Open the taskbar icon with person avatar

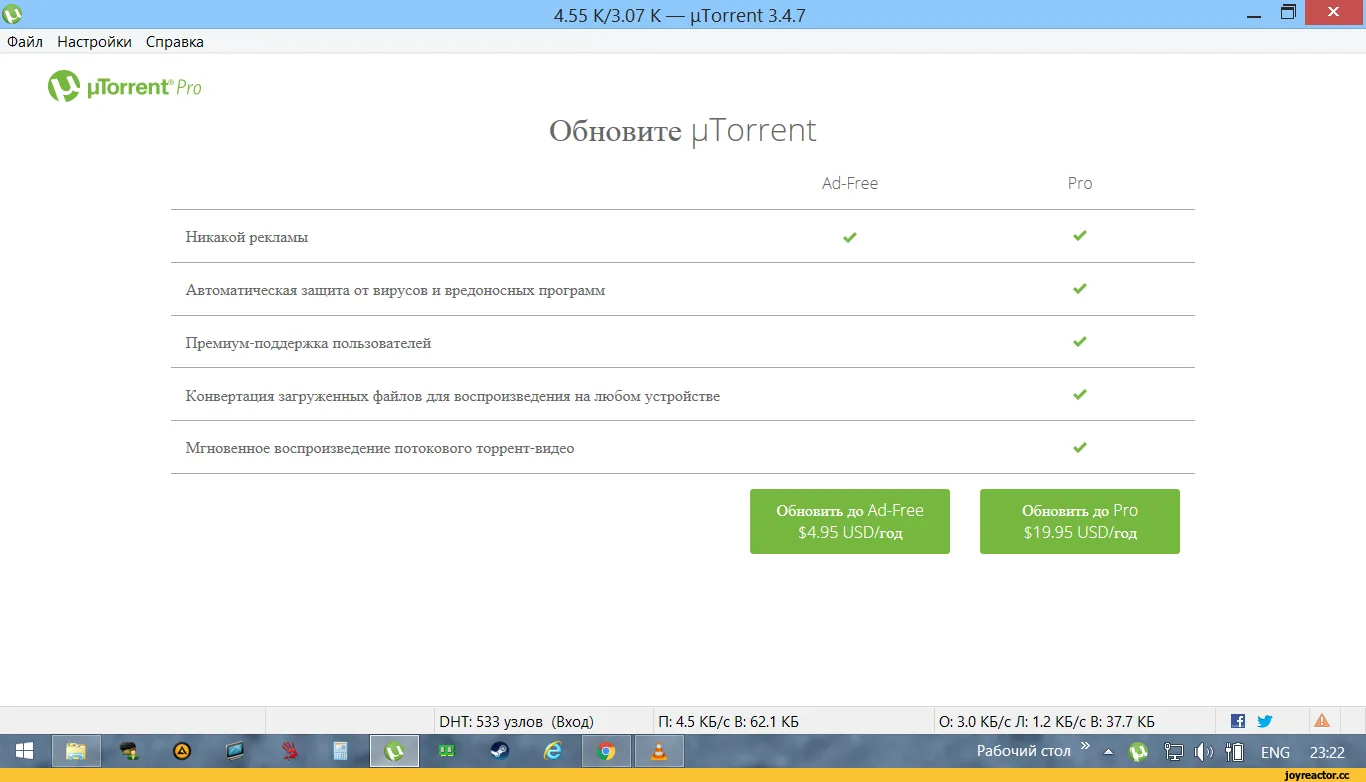tap(129, 751)
